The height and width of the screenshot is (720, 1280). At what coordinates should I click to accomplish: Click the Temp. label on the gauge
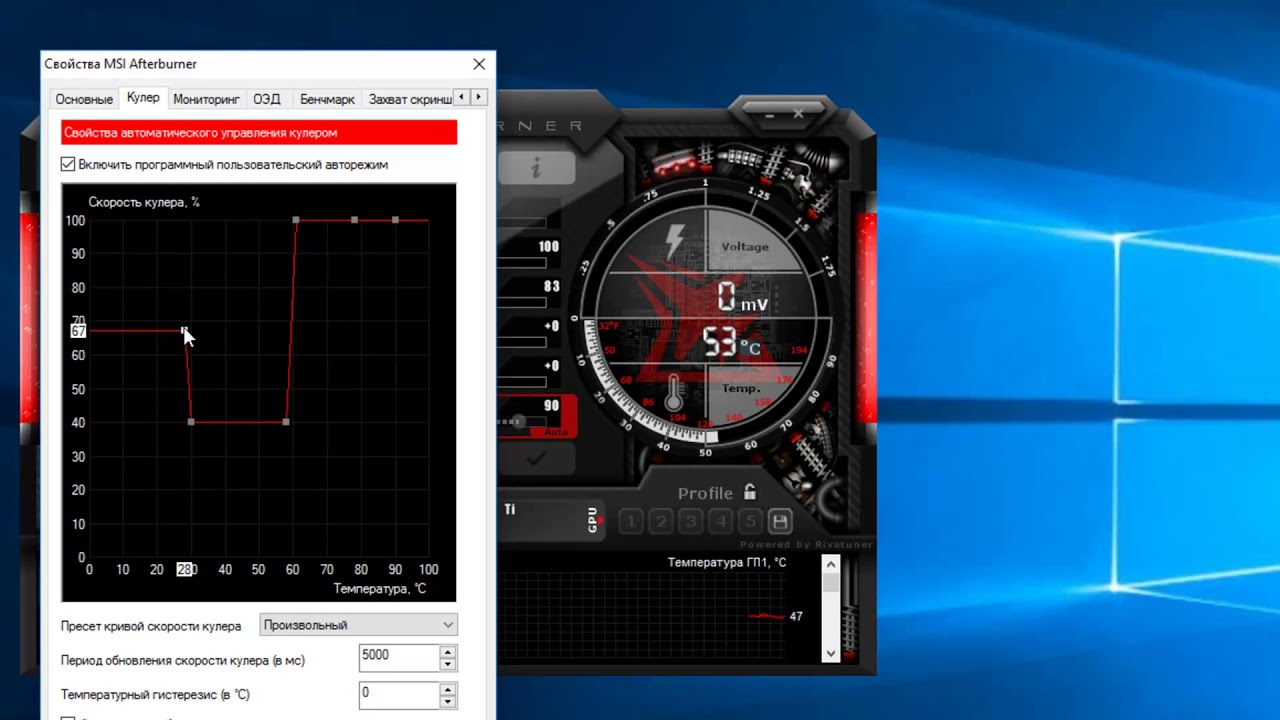click(x=740, y=388)
